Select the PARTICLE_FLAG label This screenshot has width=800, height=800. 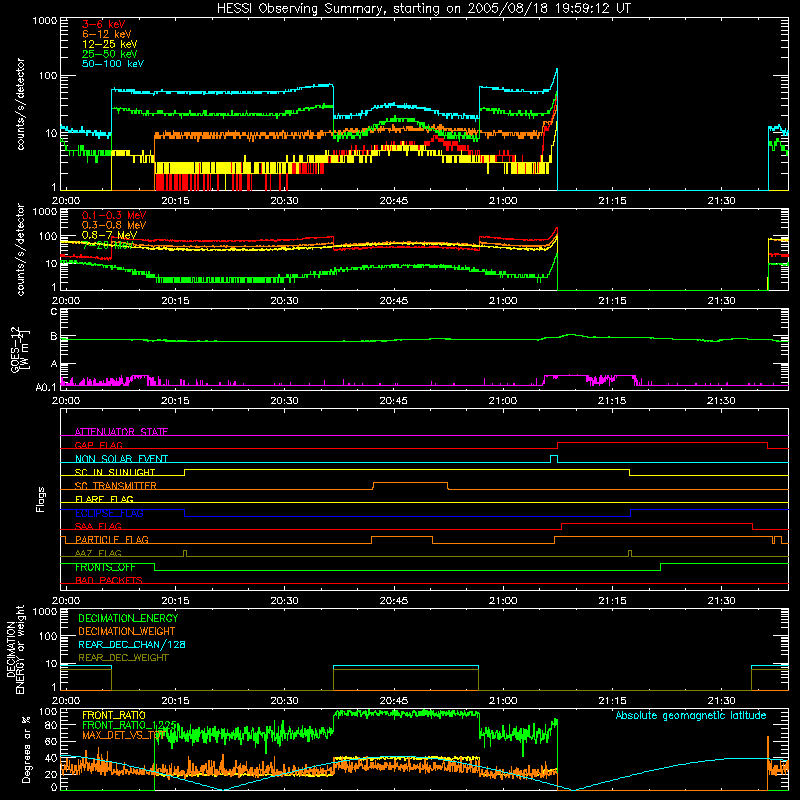click(x=112, y=540)
